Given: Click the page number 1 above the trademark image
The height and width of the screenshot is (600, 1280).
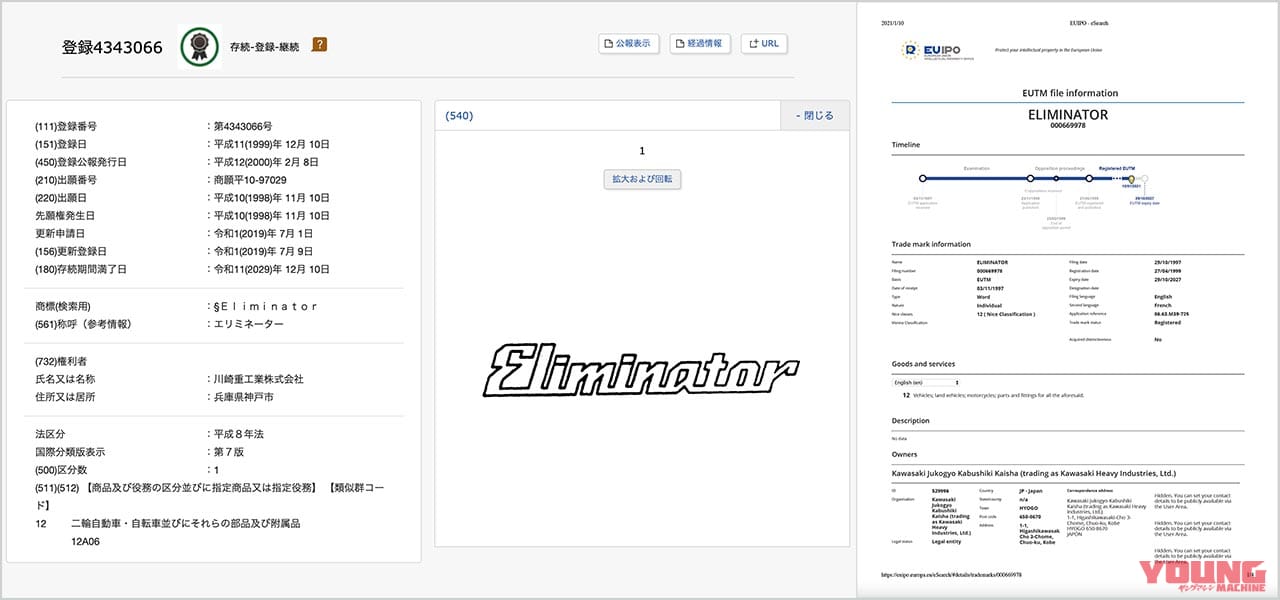Looking at the screenshot, I should 641,150.
